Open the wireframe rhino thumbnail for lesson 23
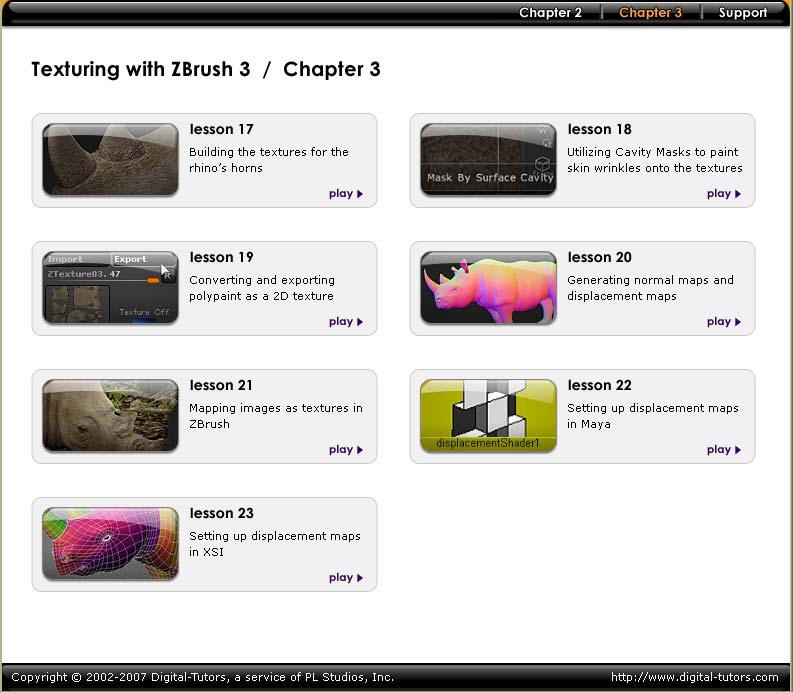Screen dimensions: 793x692 [x=111, y=543]
